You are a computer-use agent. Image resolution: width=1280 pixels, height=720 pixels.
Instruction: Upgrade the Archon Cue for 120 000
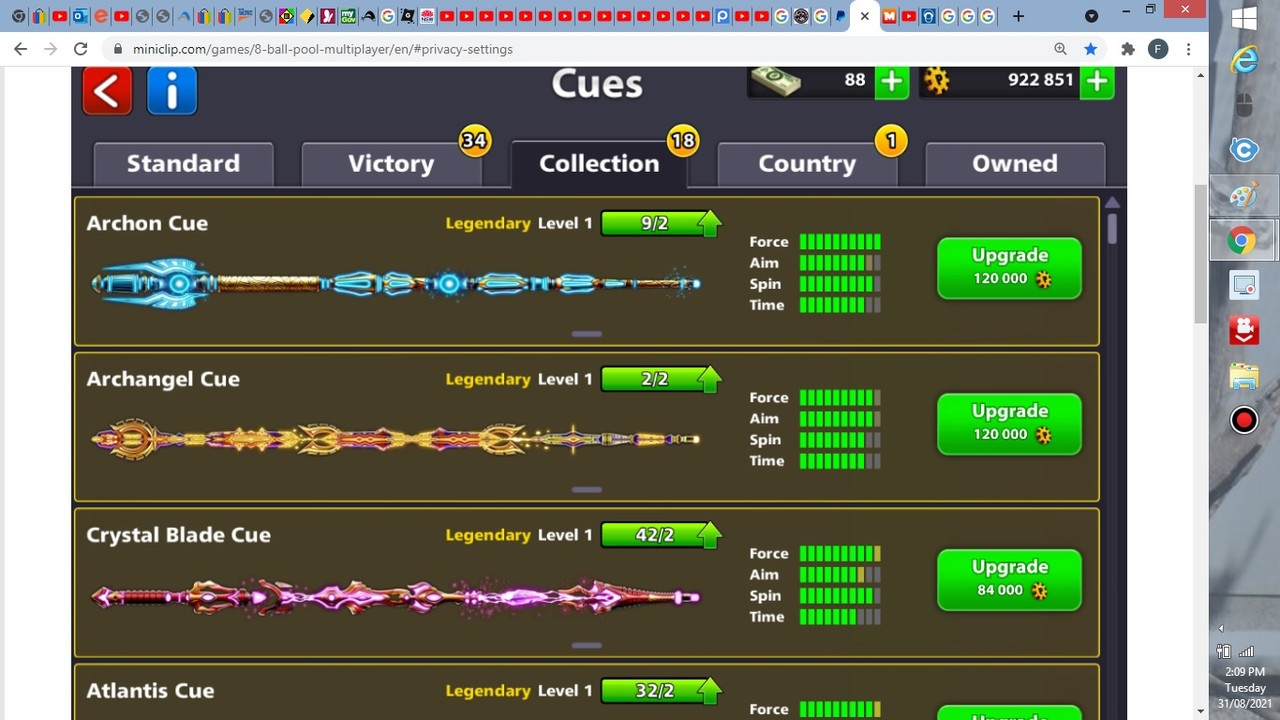coord(1009,267)
